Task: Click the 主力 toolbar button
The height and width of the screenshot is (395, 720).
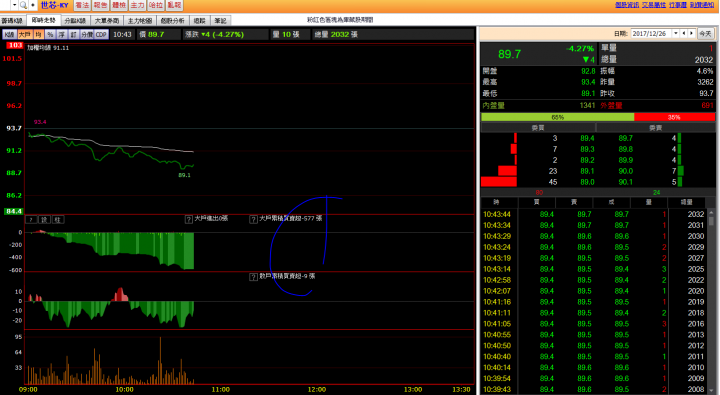Action: (137, 5)
